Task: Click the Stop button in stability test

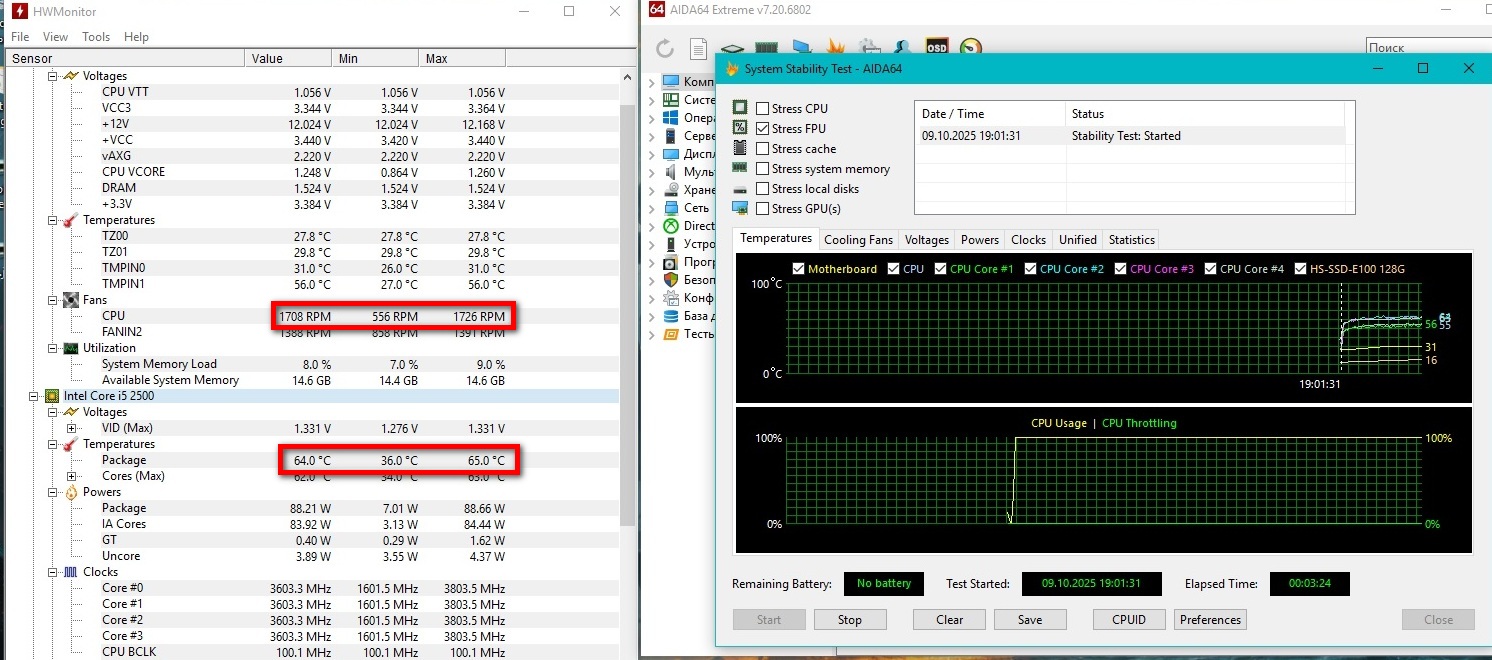Action: click(x=850, y=620)
